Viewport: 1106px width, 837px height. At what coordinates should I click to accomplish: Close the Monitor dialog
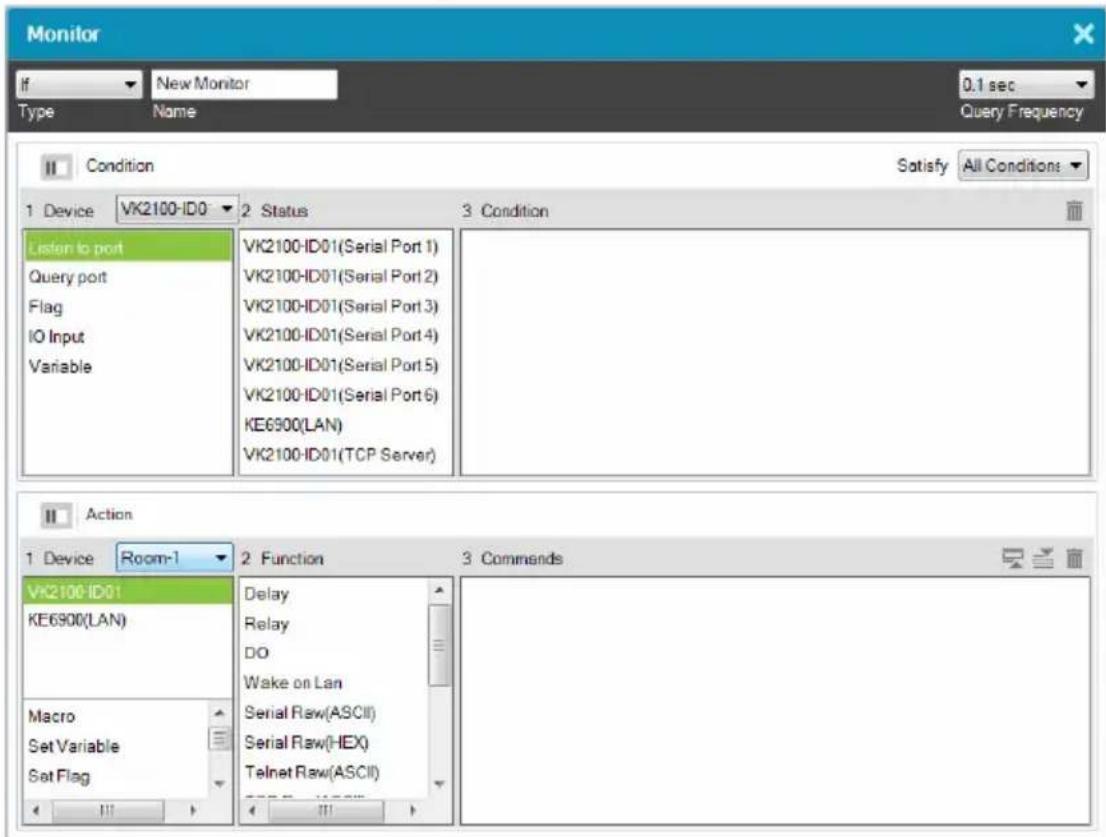click(1083, 33)
